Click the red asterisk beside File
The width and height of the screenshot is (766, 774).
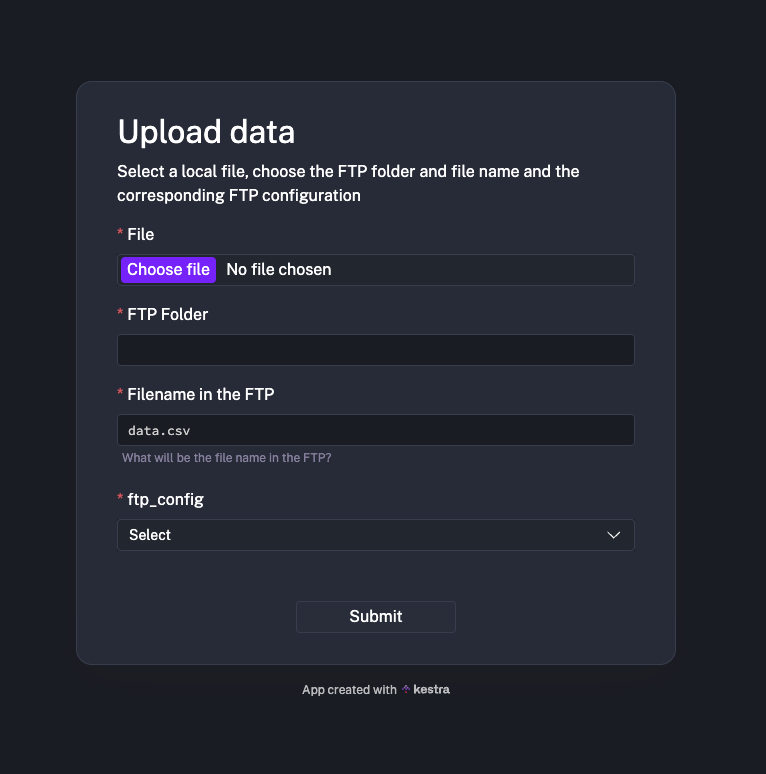[x=121, y=235]
